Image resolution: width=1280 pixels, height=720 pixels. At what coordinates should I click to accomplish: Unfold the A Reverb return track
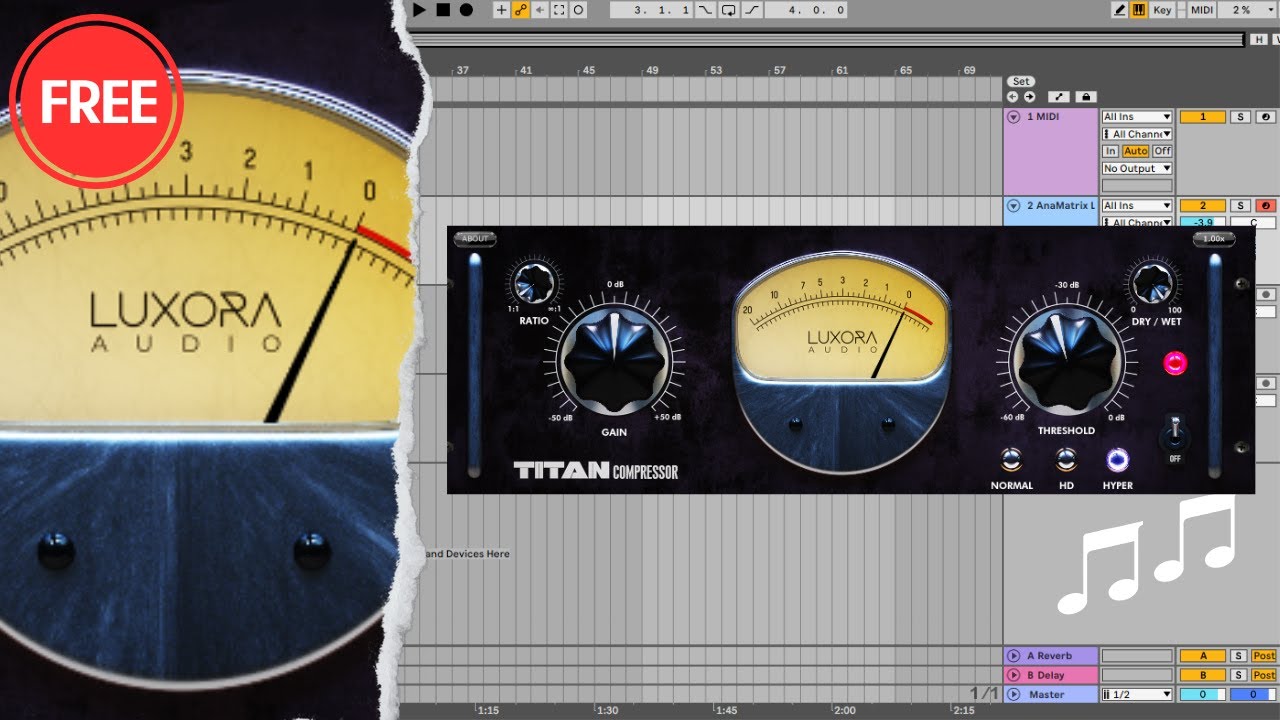pos(1013,656)
